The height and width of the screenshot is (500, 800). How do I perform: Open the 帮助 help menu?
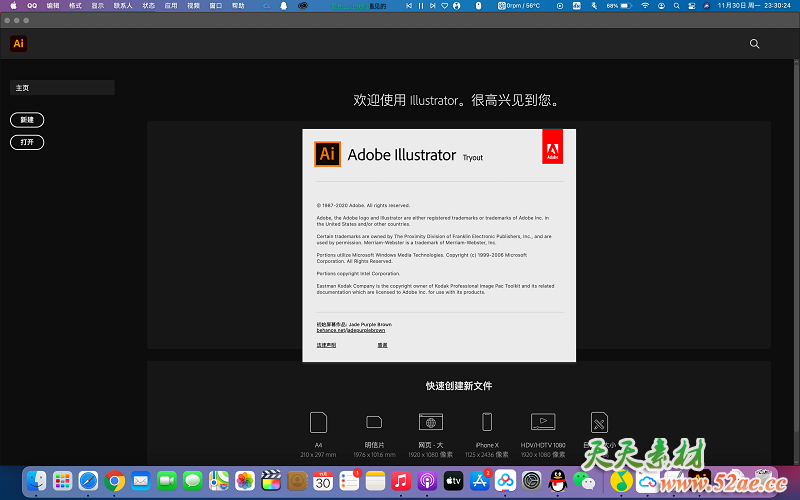[x=238, y=6]
